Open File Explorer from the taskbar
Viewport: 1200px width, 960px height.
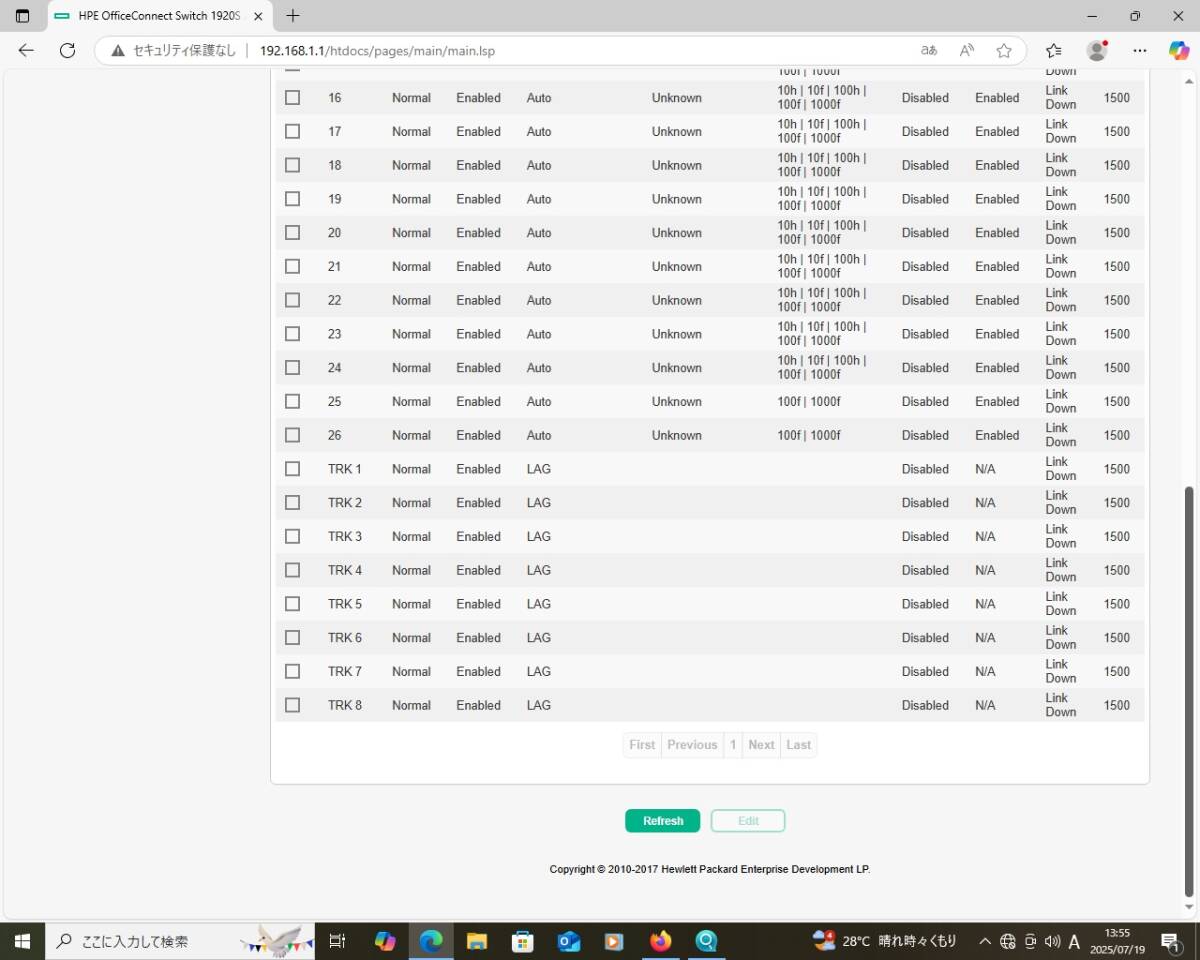477,941
